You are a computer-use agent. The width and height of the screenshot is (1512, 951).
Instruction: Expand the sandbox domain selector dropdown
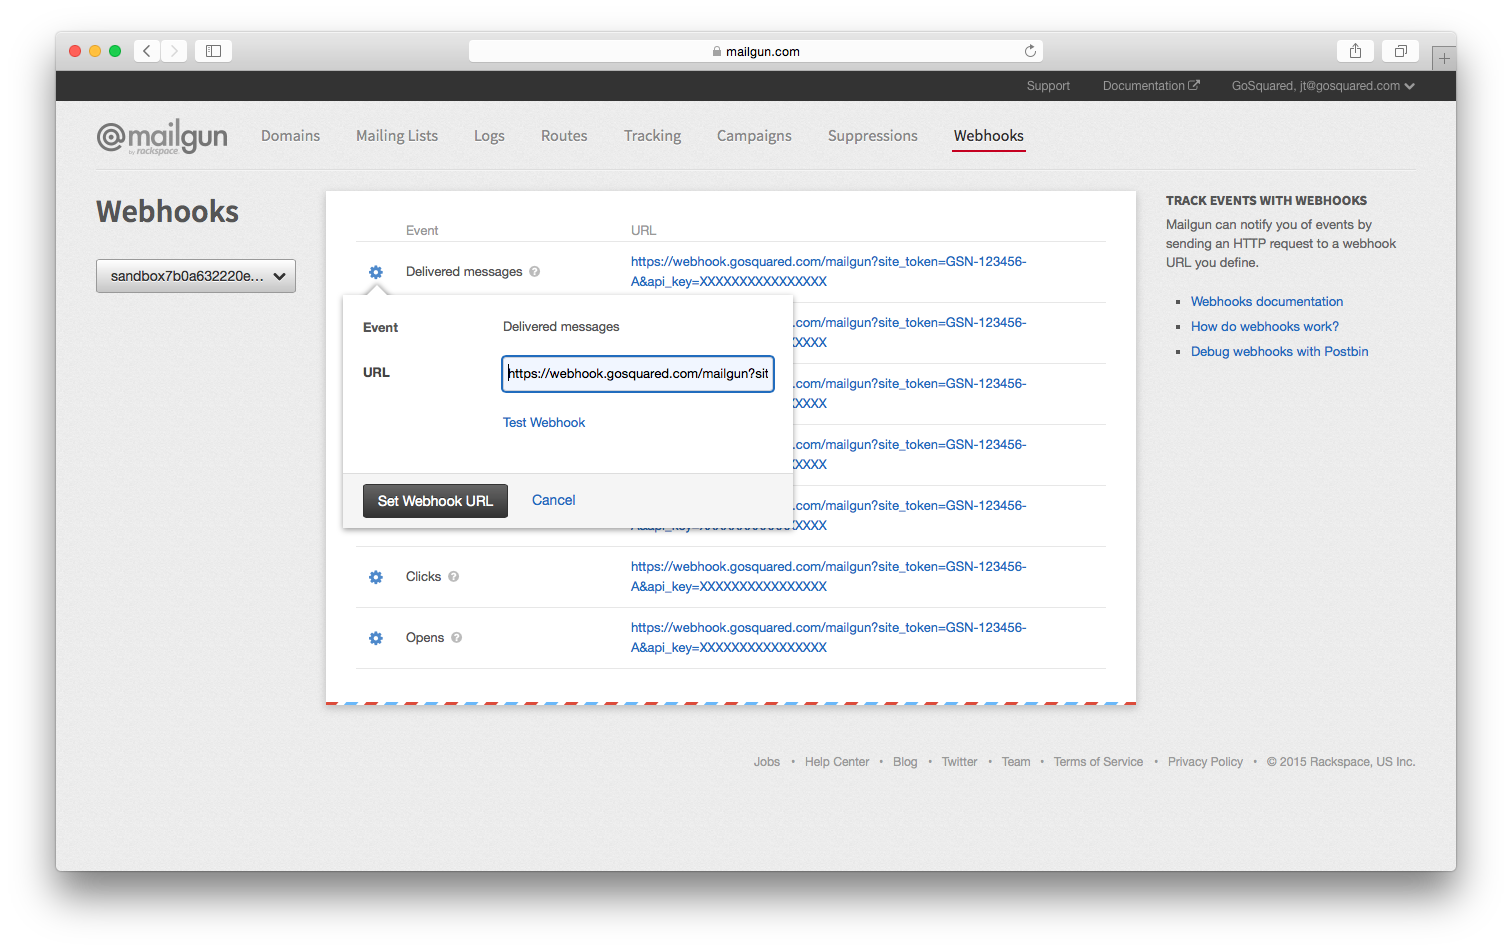(x=196, y=276)
